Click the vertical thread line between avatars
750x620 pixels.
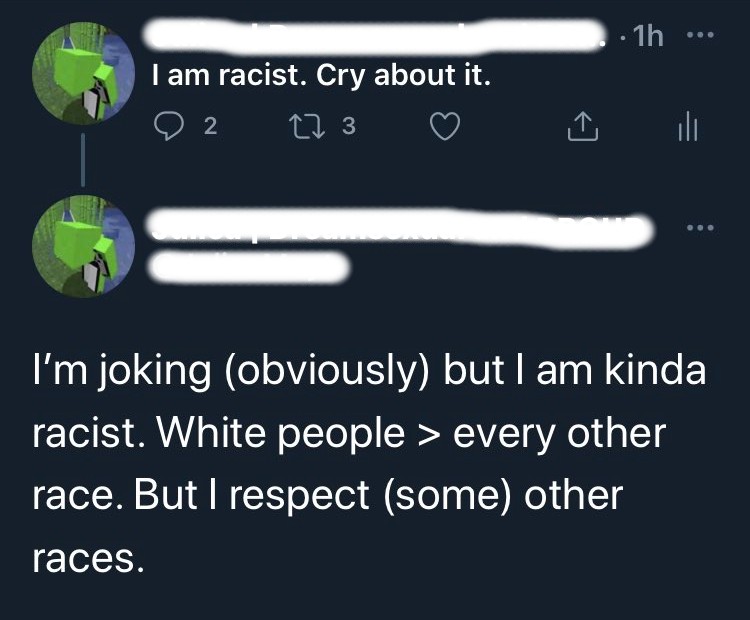(83, 160)
